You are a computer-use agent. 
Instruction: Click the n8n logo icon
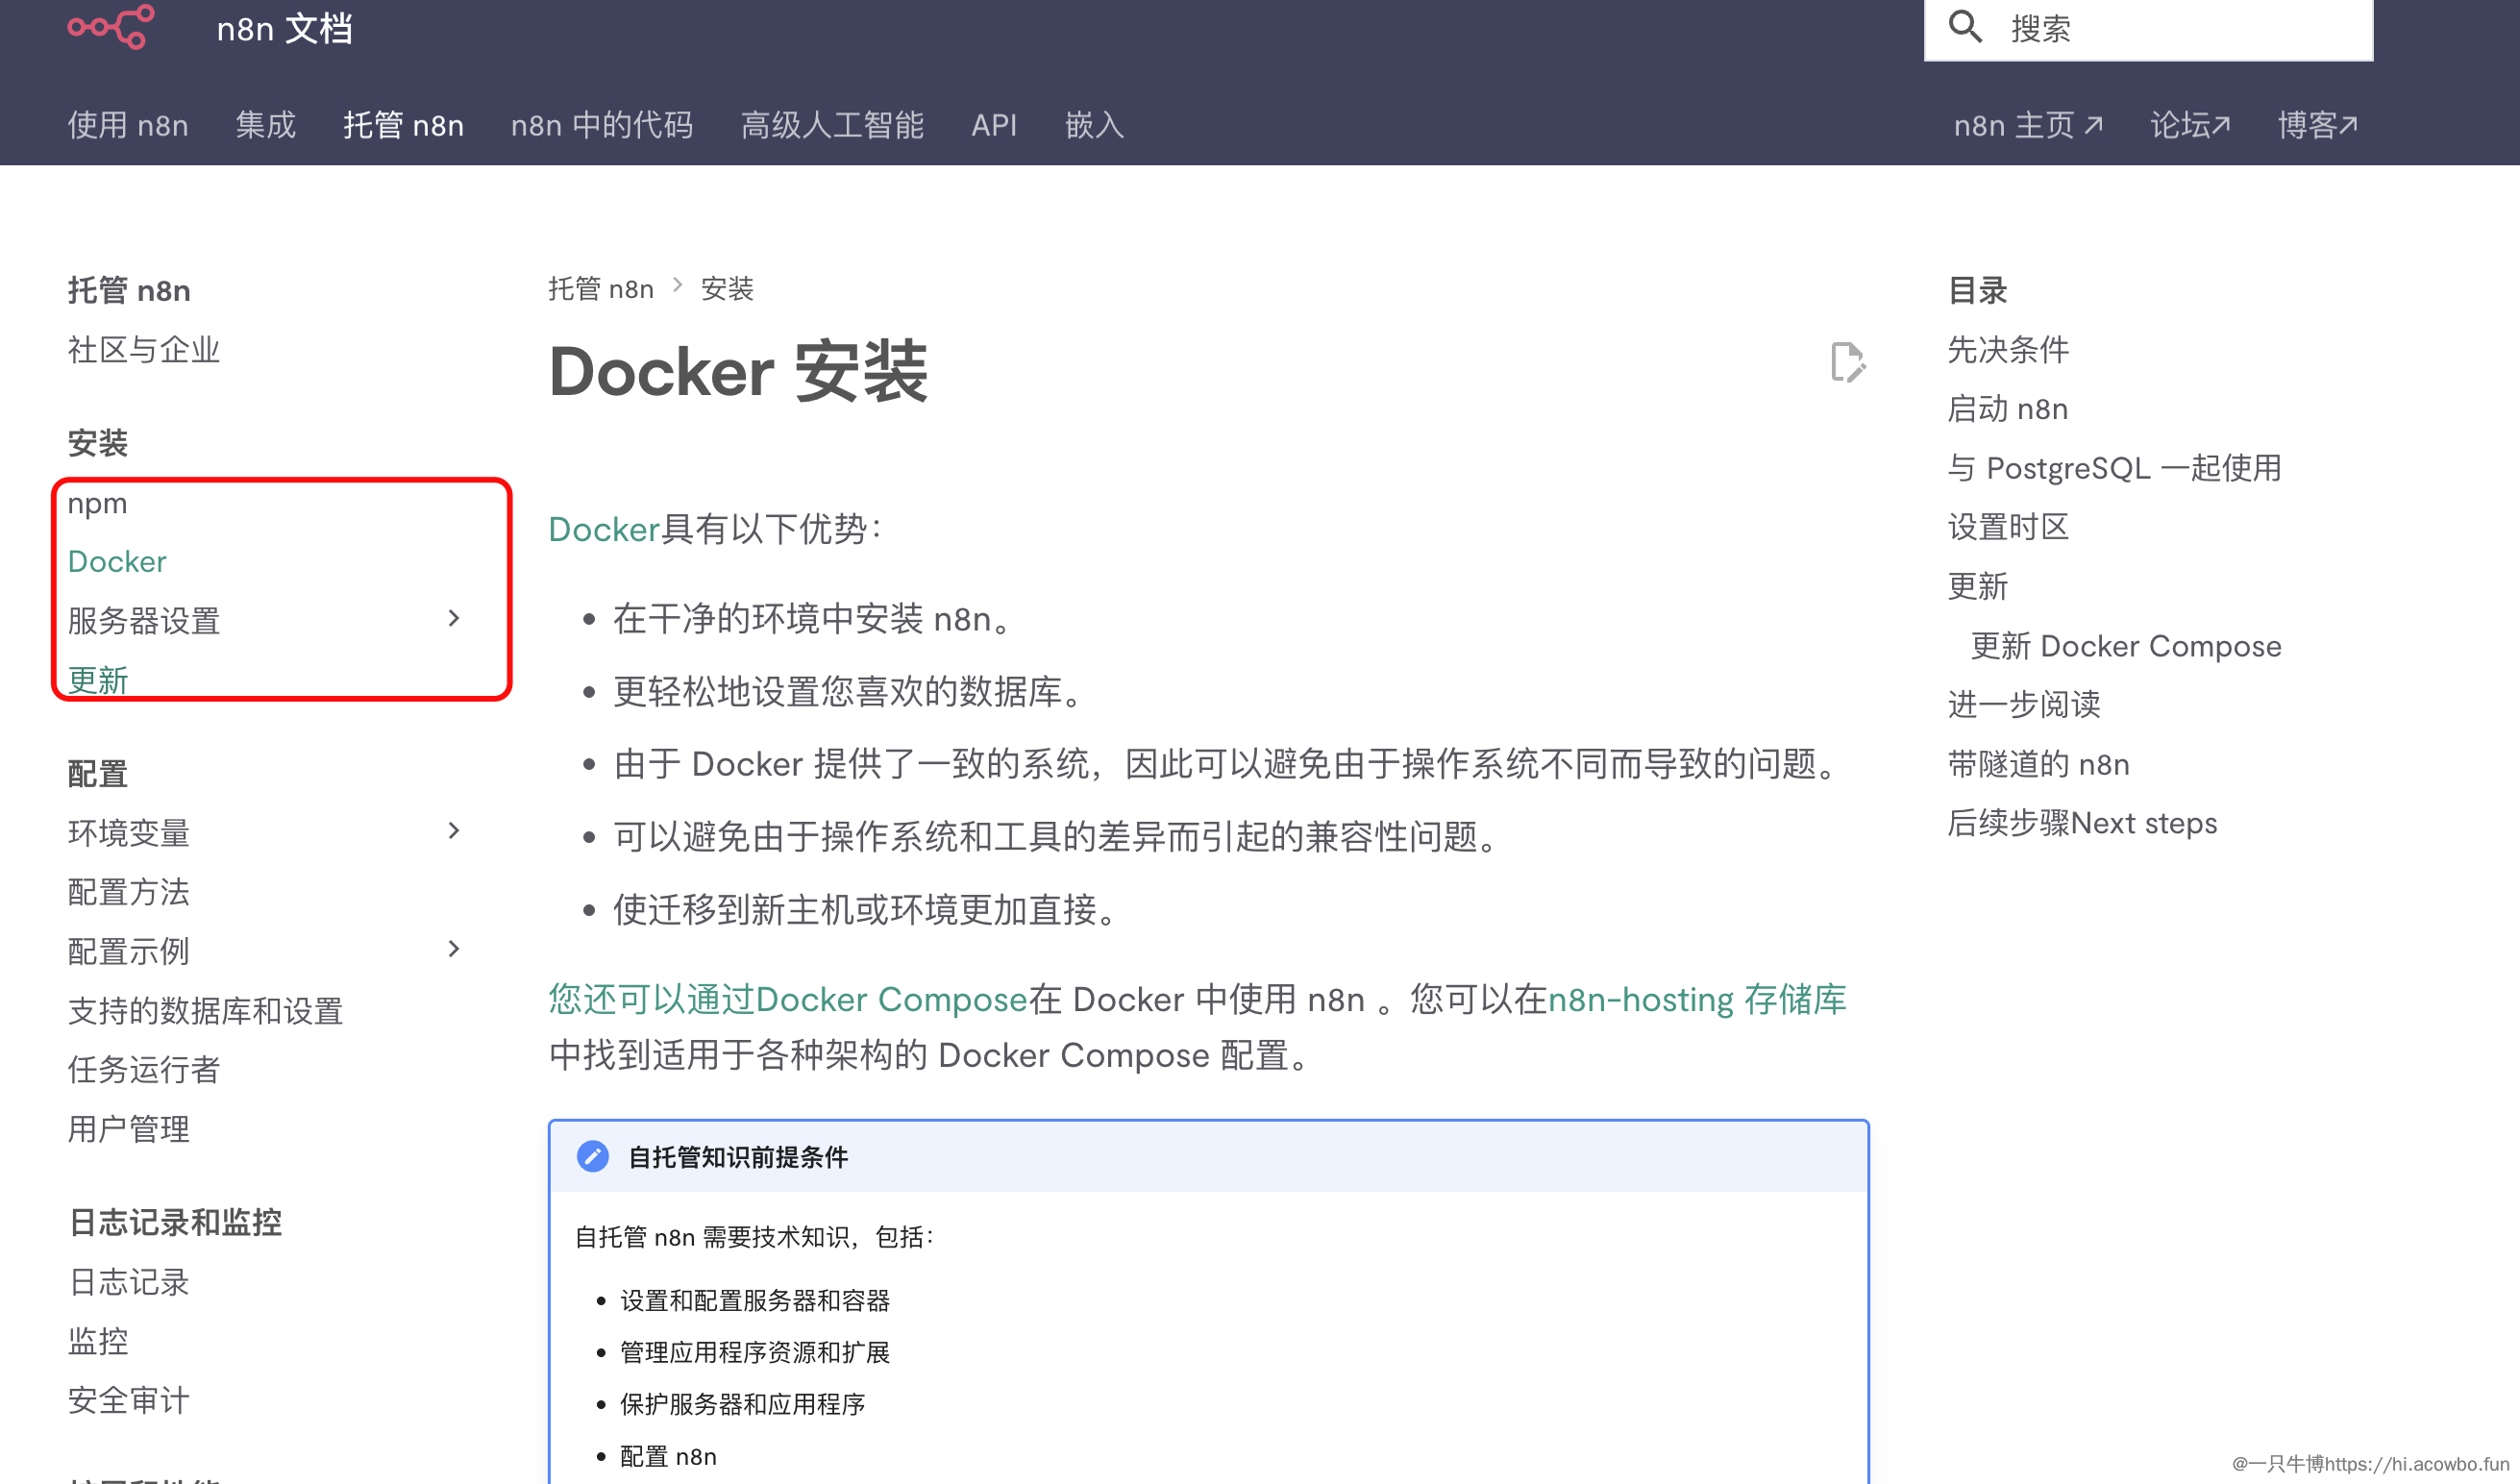(111, 27)
